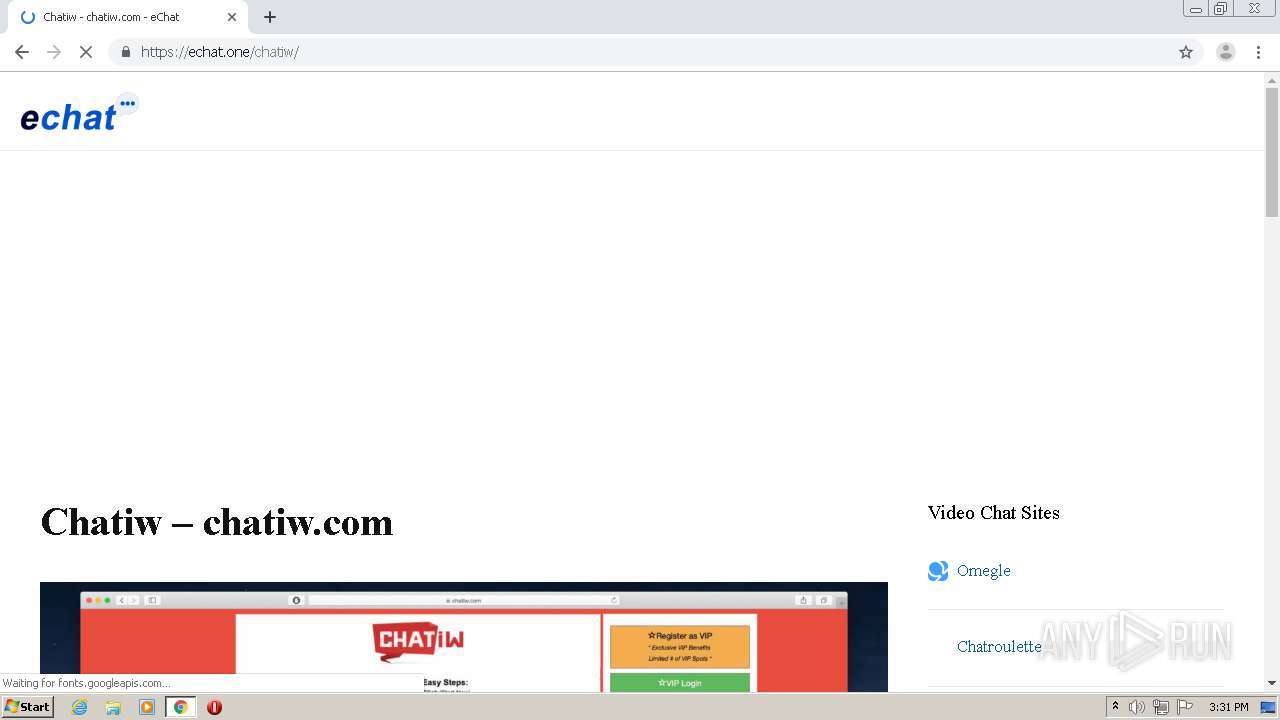Click the Chatiw website screenshot image

(464, 637)
